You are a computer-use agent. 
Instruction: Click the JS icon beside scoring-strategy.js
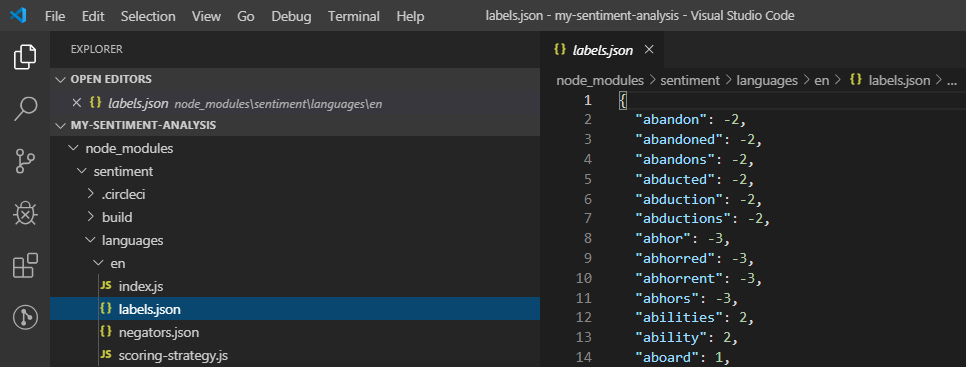coord(106,355)
